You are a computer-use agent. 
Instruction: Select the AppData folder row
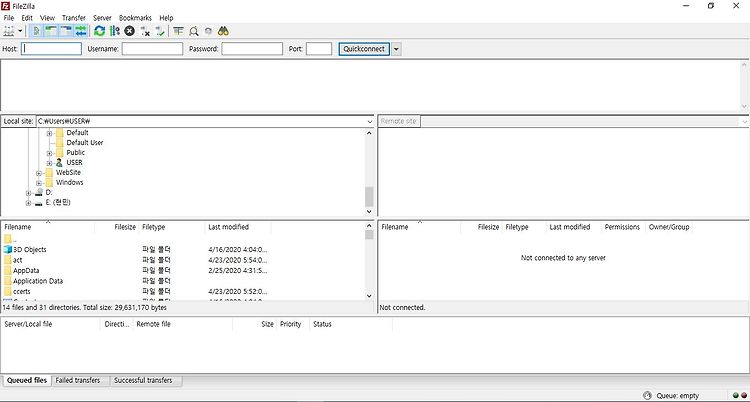[x=184, y=270]
